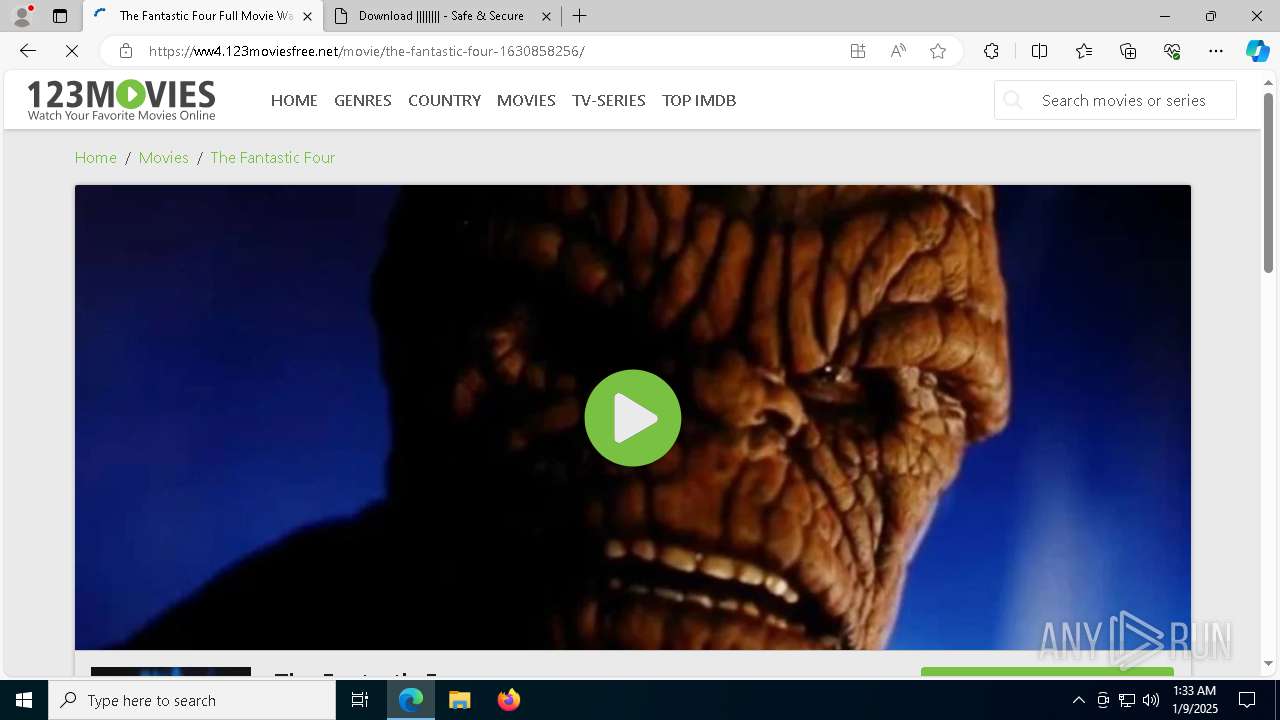Follow the Home breadcrumb link

coord(96,157)
